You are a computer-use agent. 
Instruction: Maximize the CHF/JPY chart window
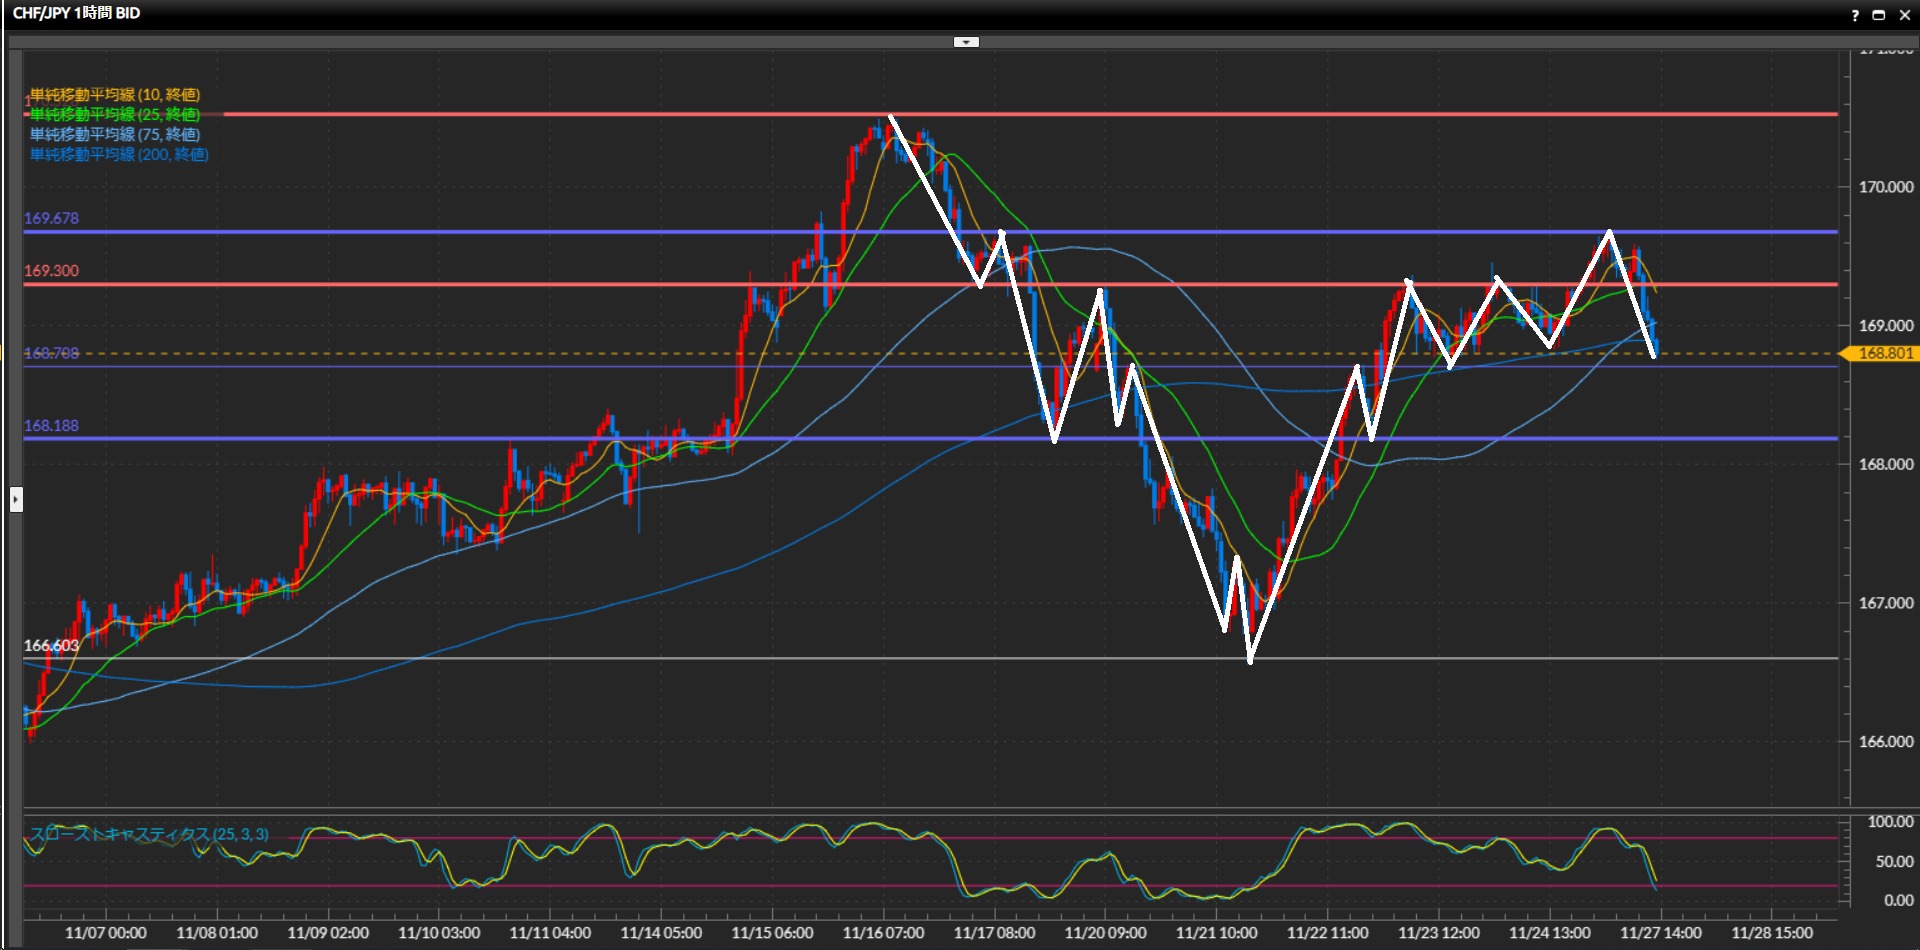[x=1878, y=15]
